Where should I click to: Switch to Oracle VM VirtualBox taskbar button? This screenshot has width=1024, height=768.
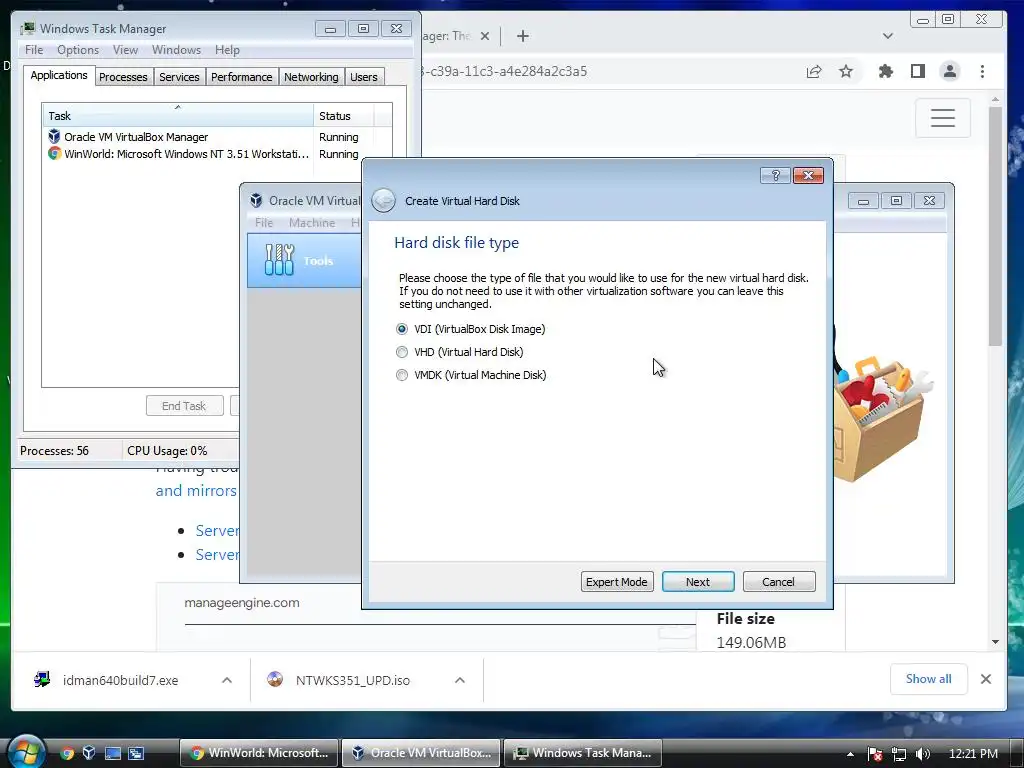coord(421,753)
